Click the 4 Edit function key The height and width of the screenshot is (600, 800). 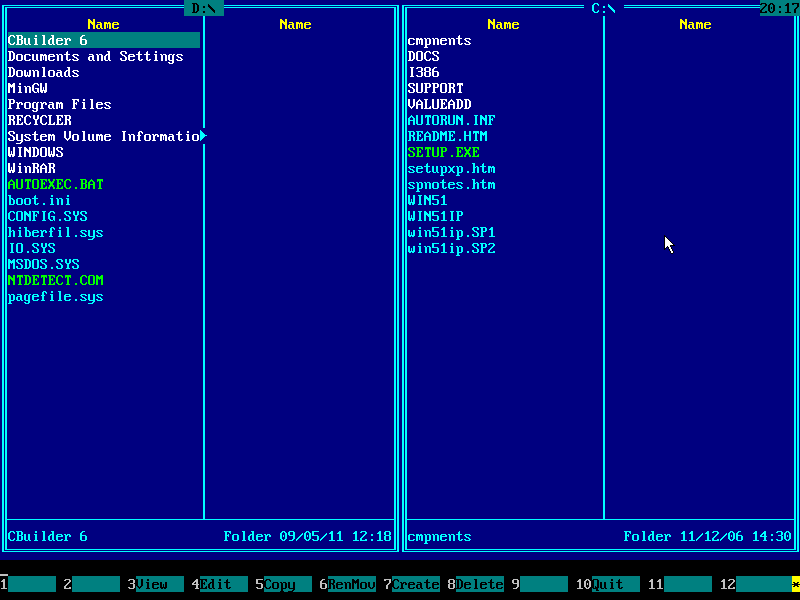click(x=219, y=584)
